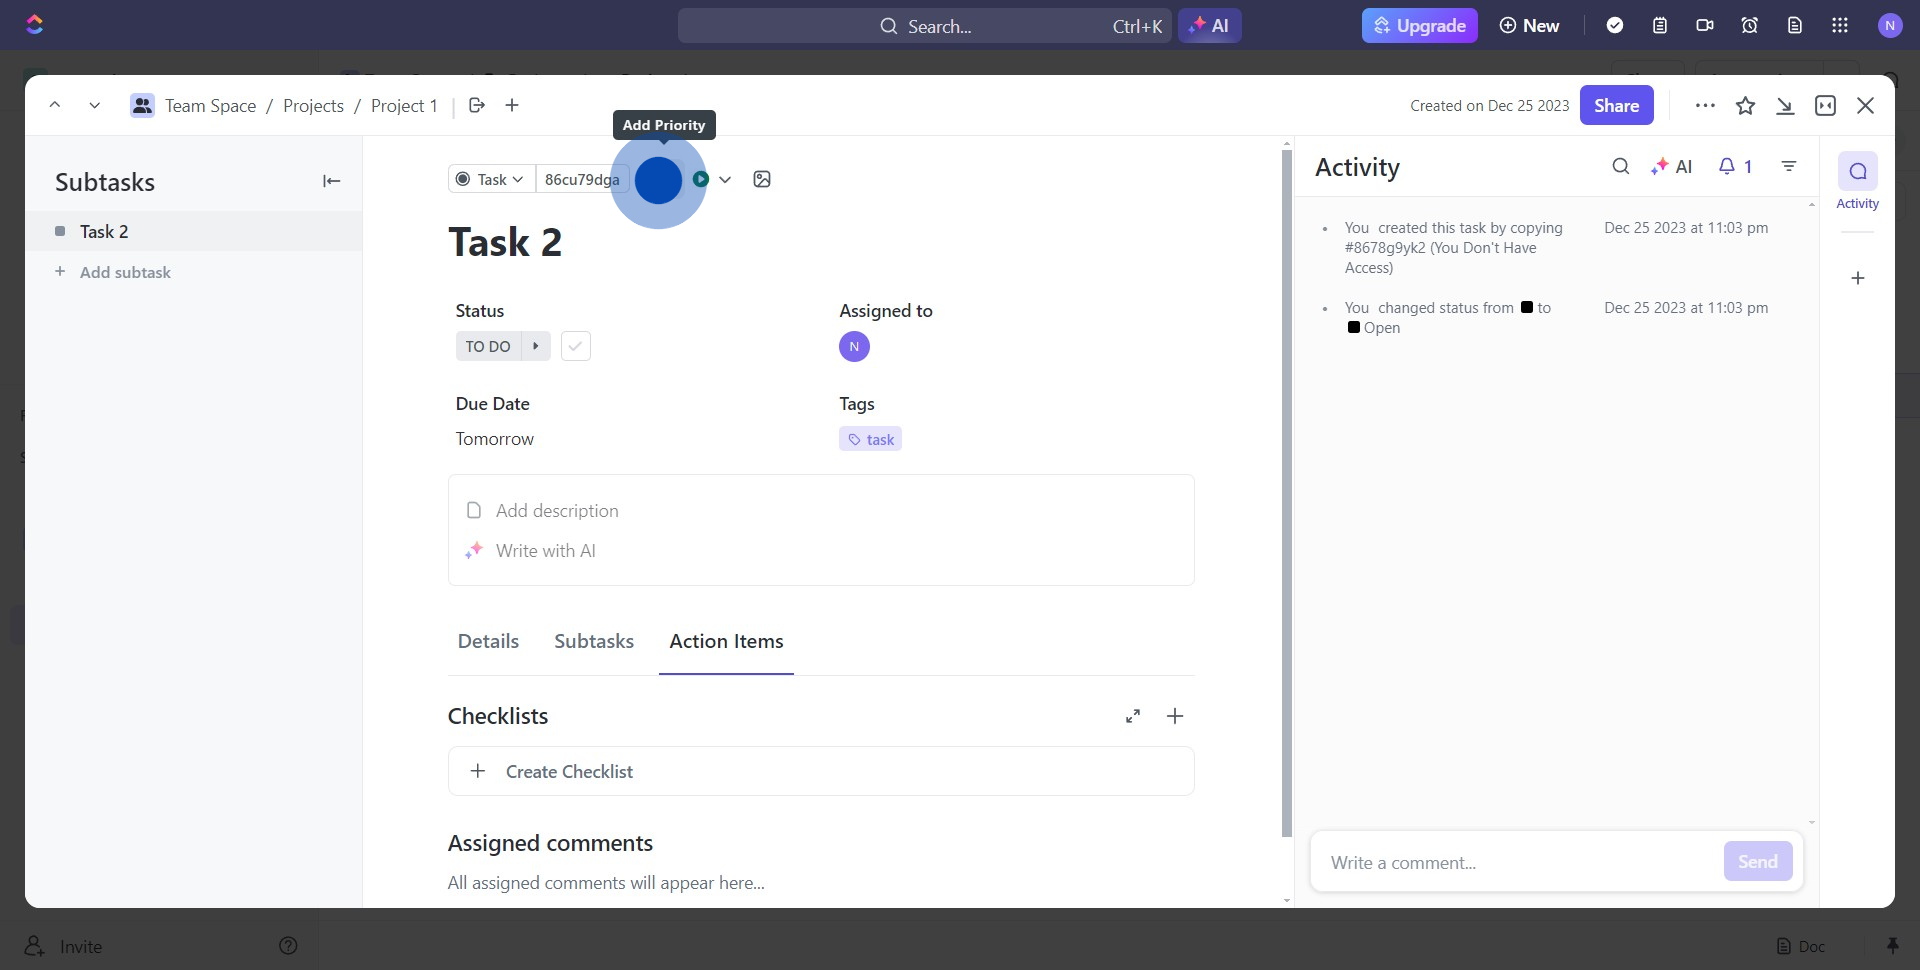Screen dimensions: 1920x970
Task: Remove or open the 'task' tag chip
Action: tap(870, 440)
